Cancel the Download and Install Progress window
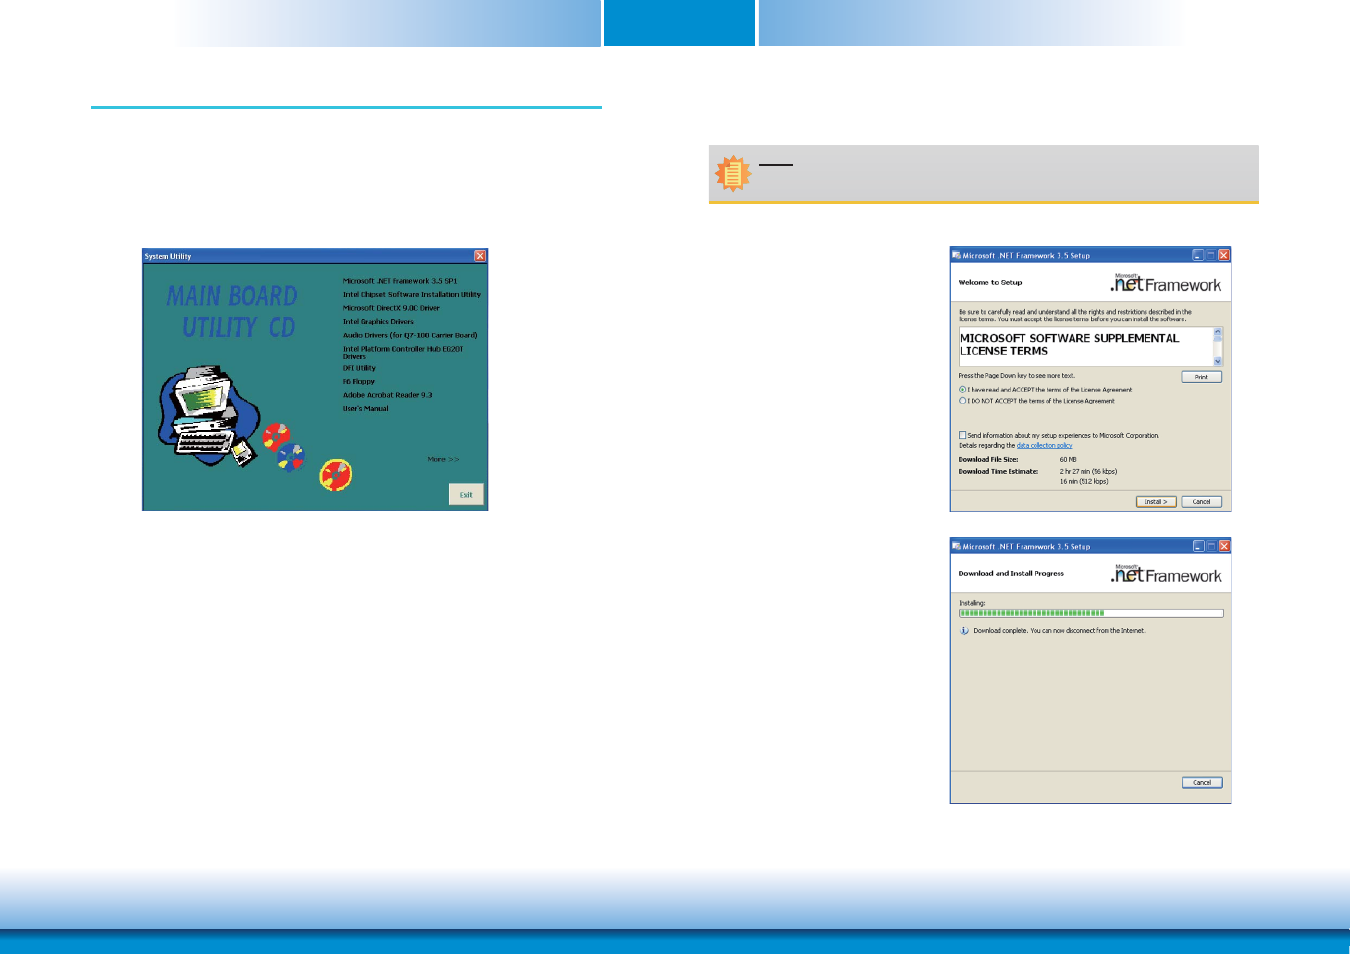 coord(1201,783)
